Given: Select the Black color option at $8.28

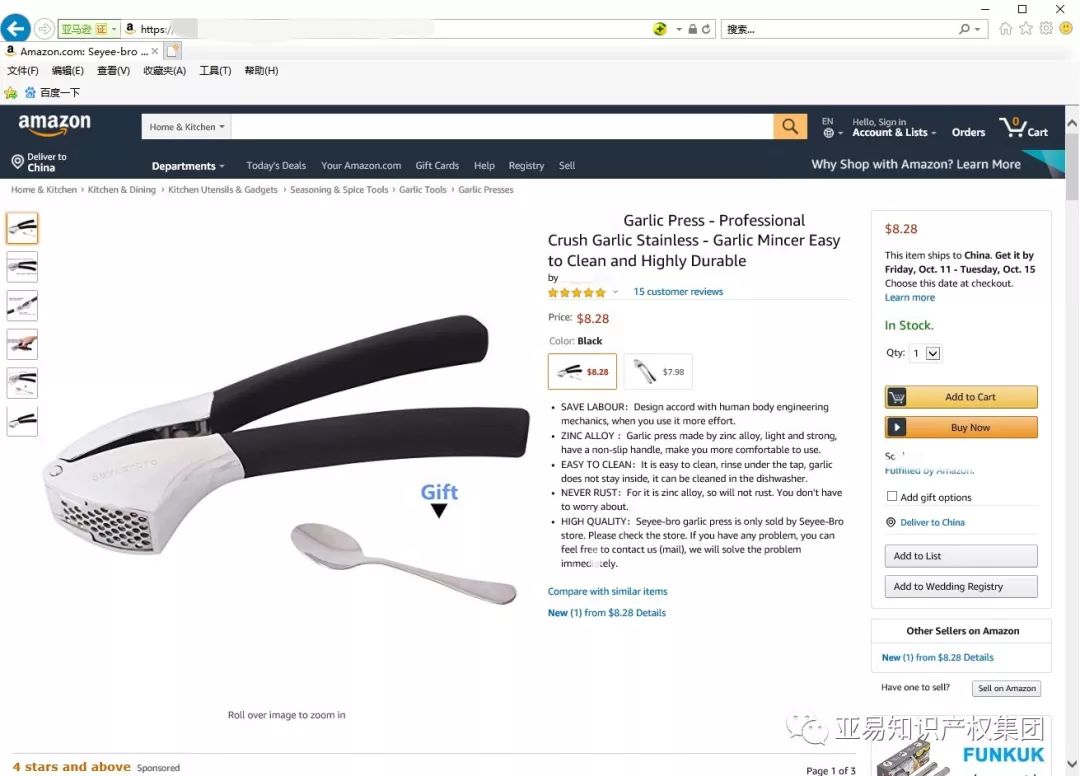Looking at the screenshot, I should pyautogui.click(x=582, y=372).
